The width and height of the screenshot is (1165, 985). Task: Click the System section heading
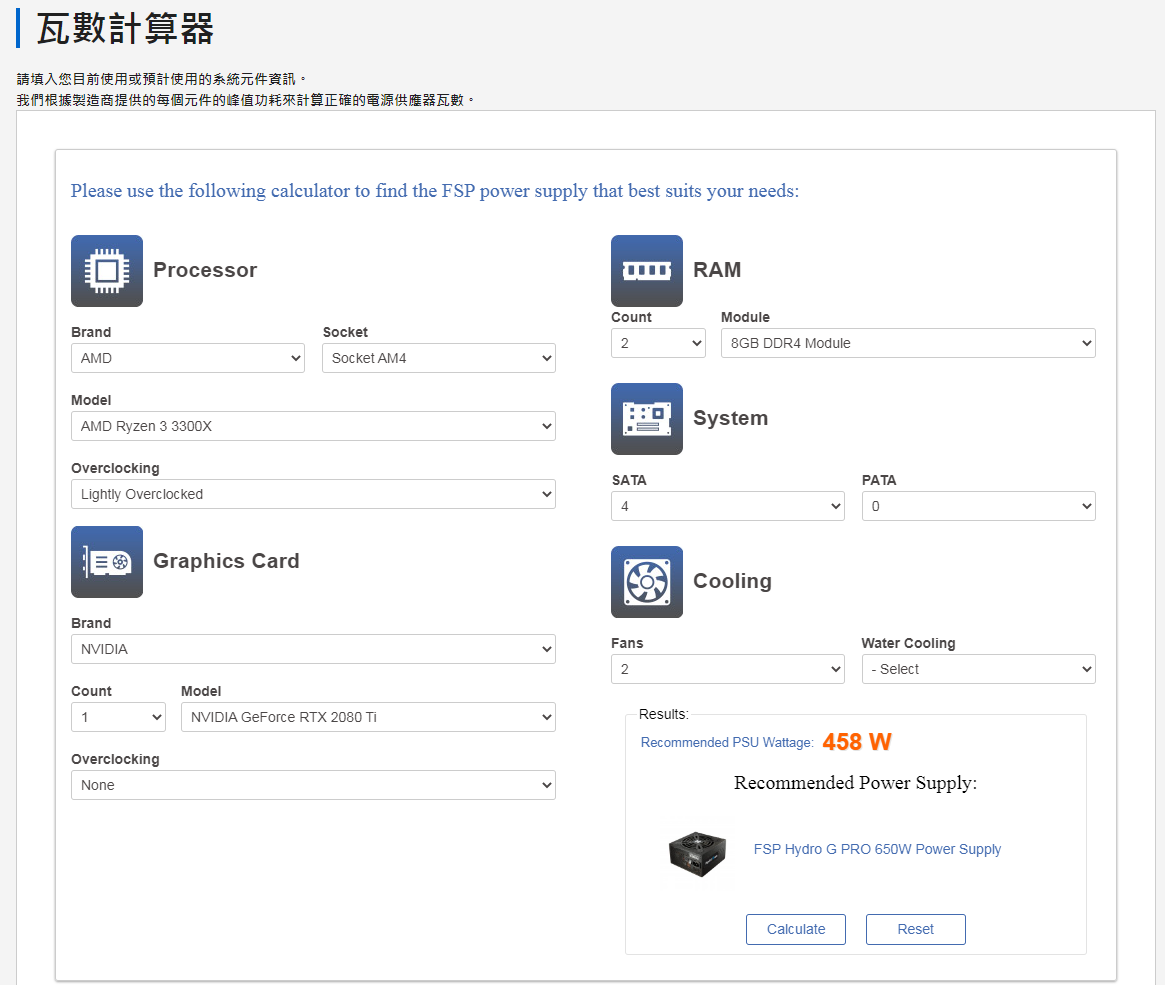pos(730,418)
